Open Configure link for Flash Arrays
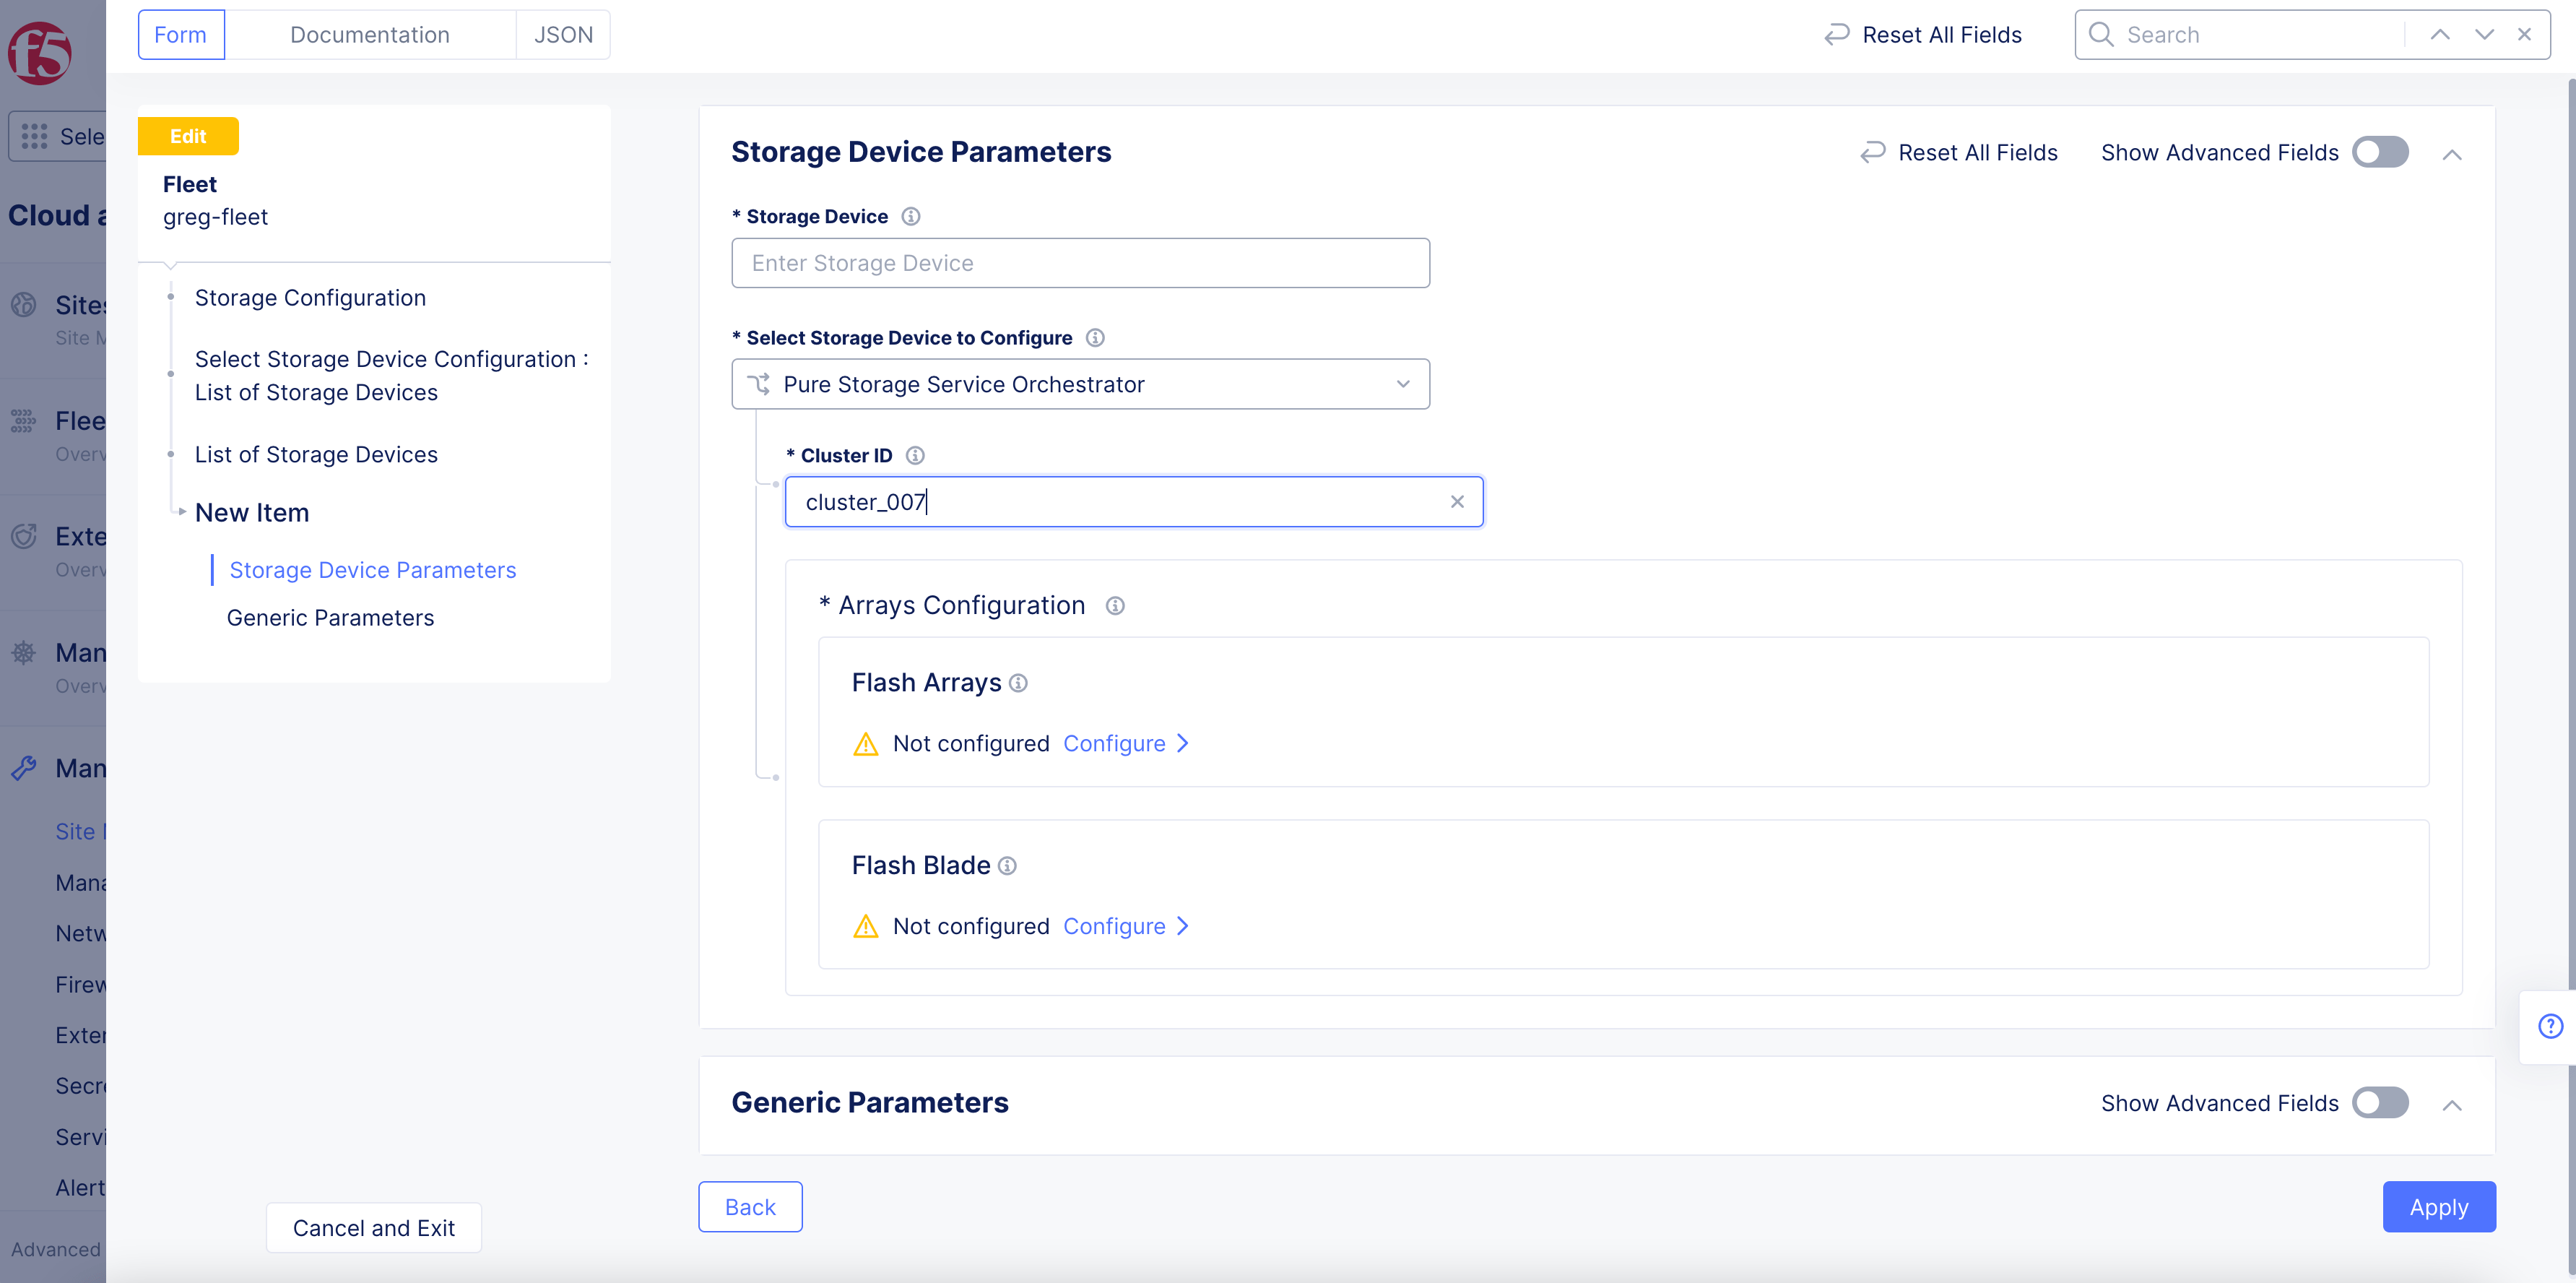The width and height of the screenshot is (2576, 1283). pyautogui.click(x=1115, y=743)
